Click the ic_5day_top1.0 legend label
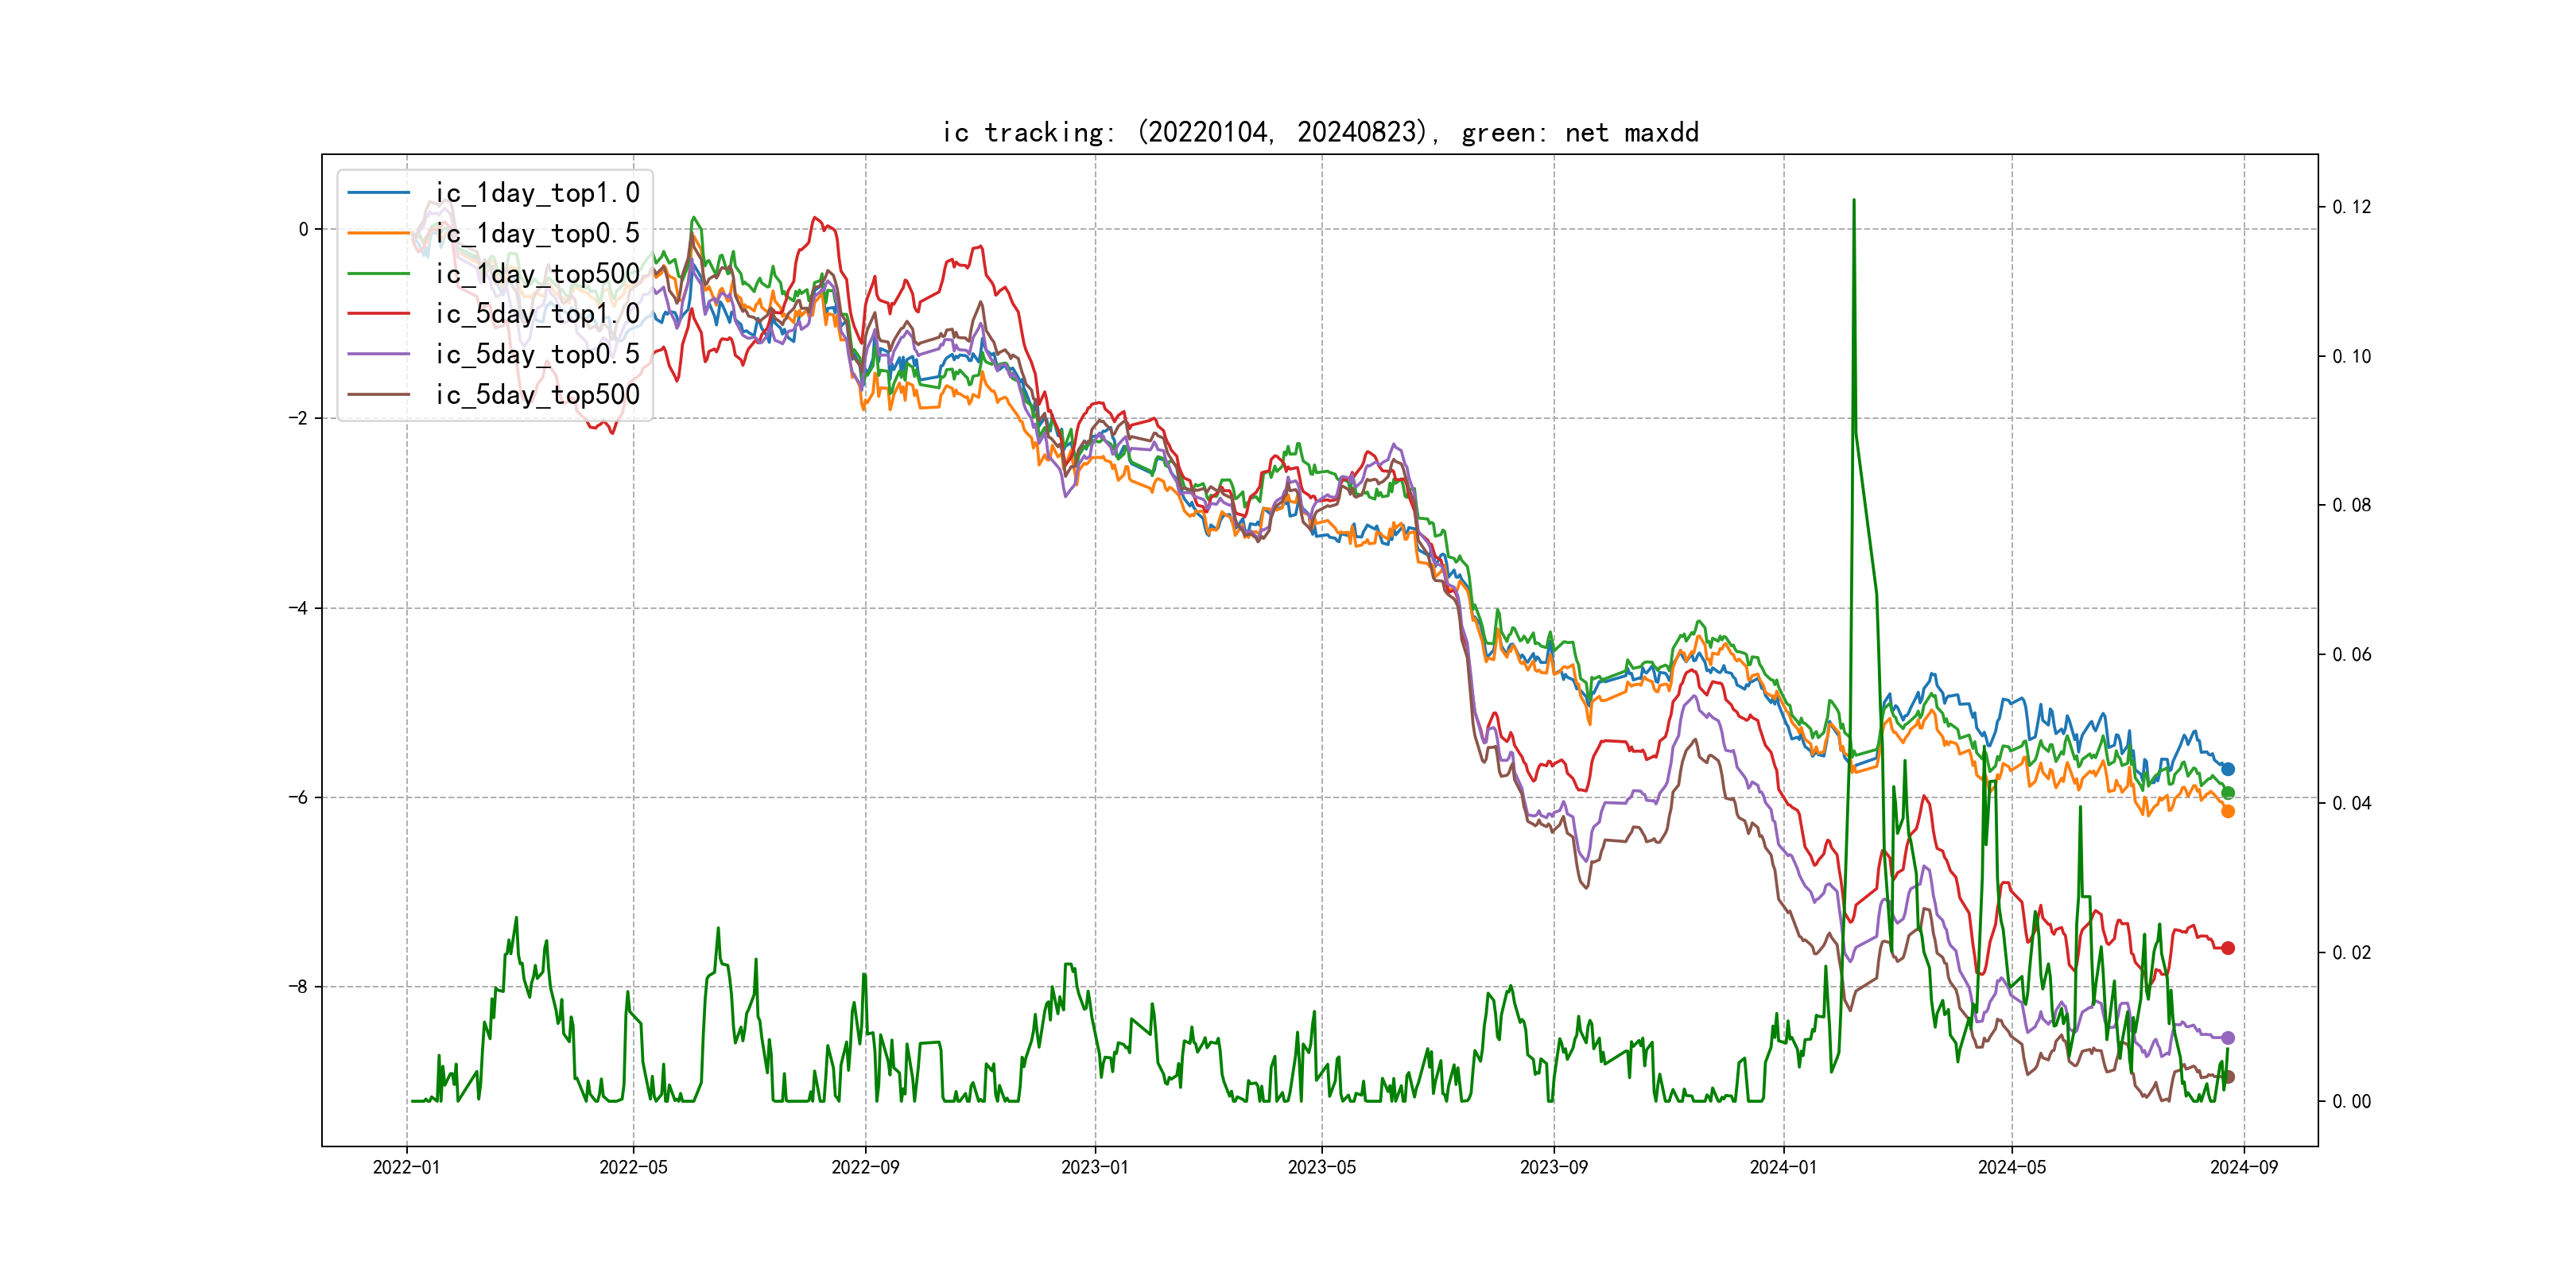The width and height of the screenshot is (2576, 1288). pos(537,314)
